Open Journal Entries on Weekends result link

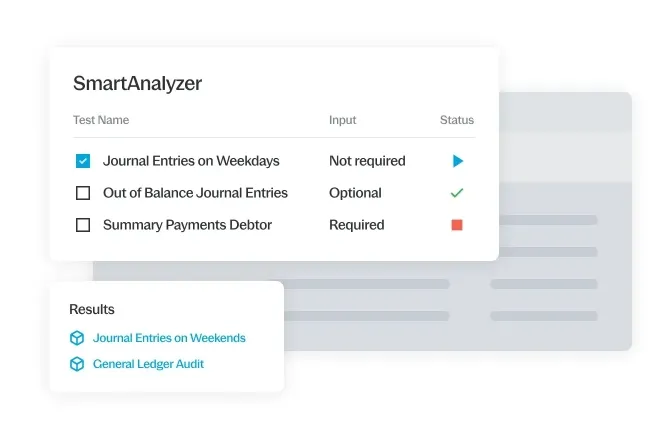coord(169,338)
